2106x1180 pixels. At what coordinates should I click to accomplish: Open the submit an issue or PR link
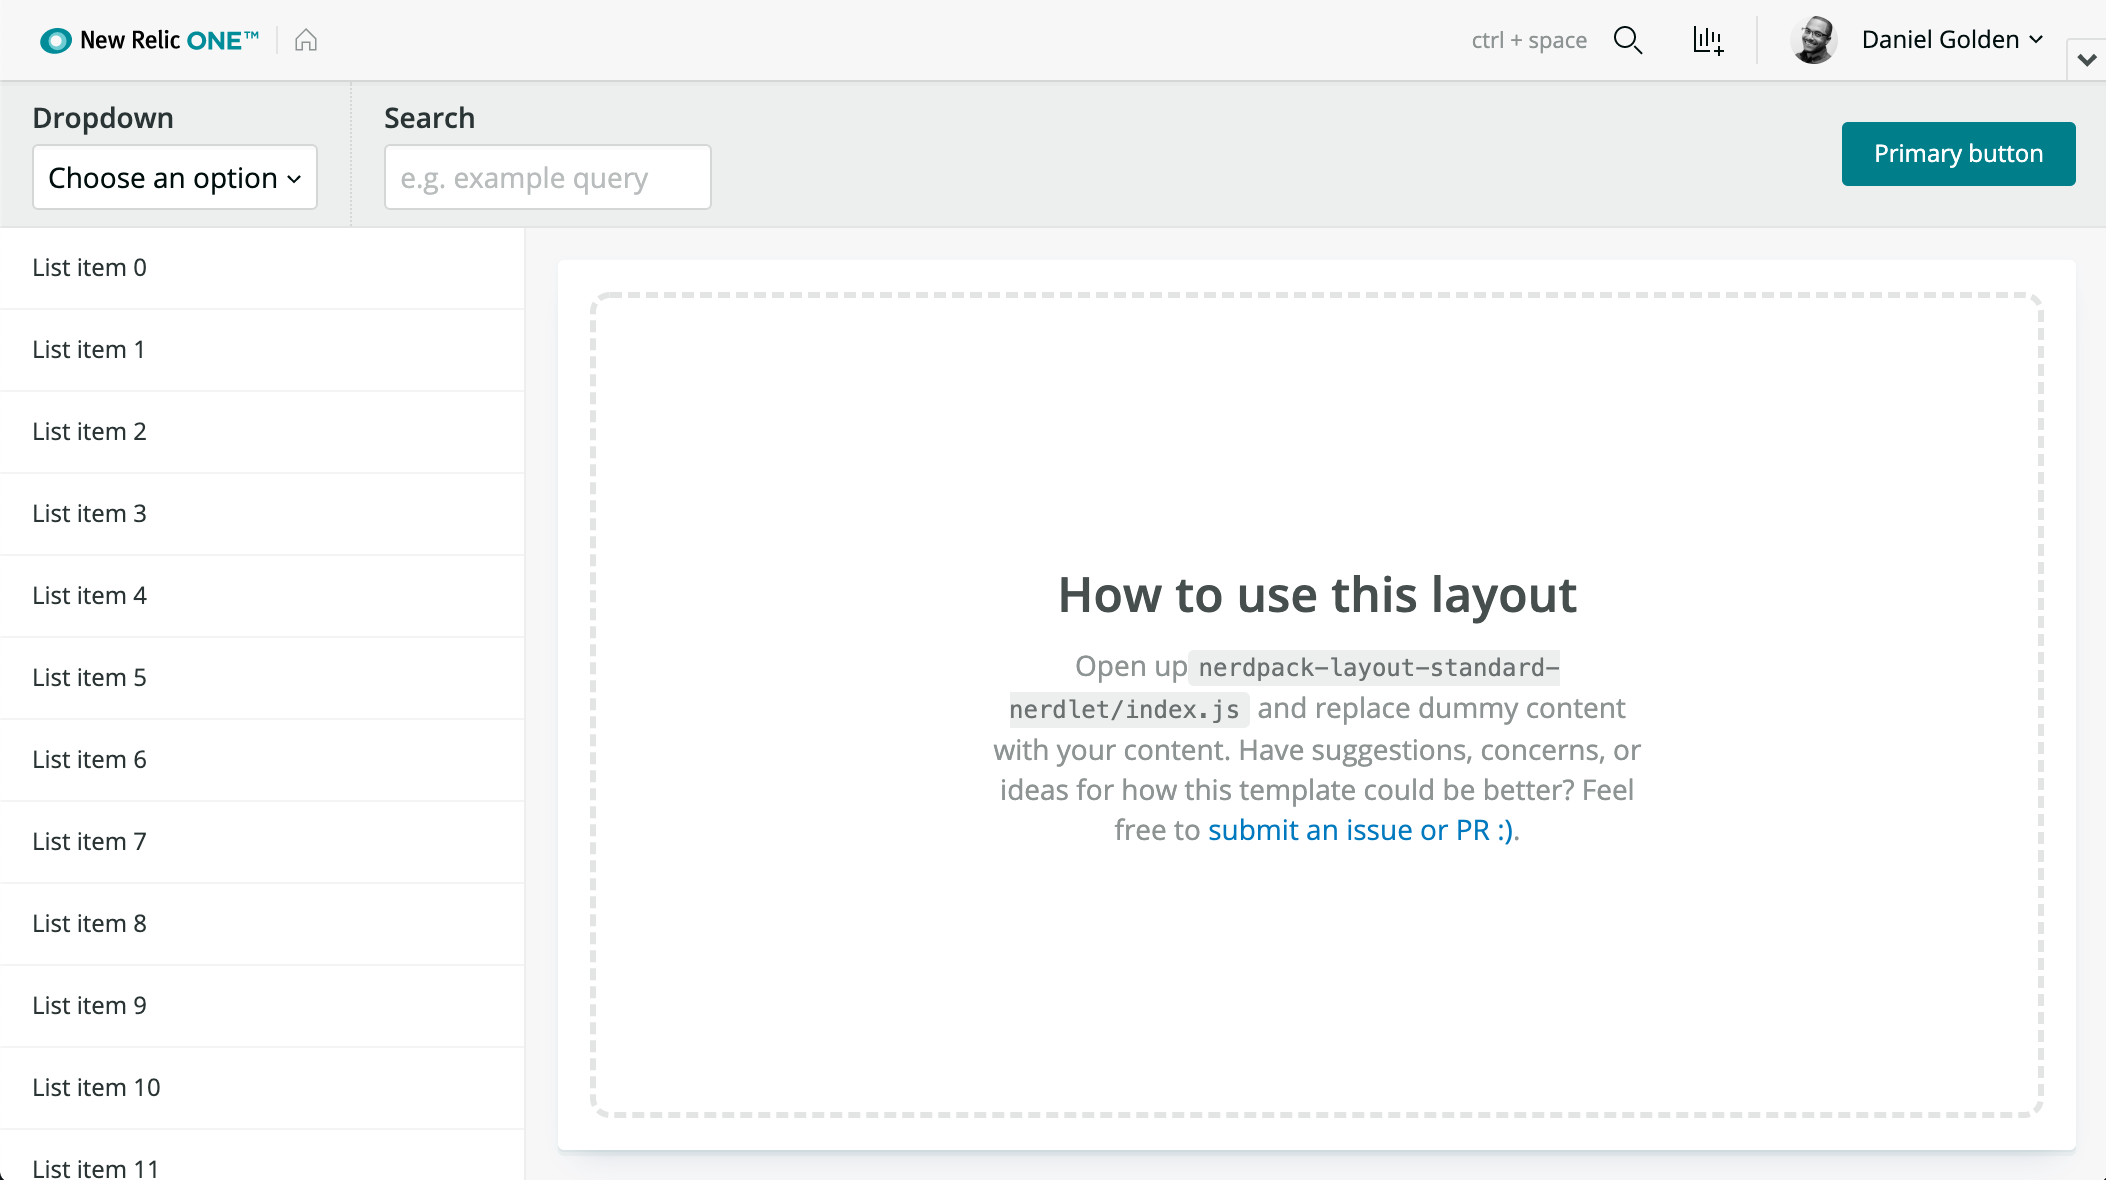pos(1360,830)
